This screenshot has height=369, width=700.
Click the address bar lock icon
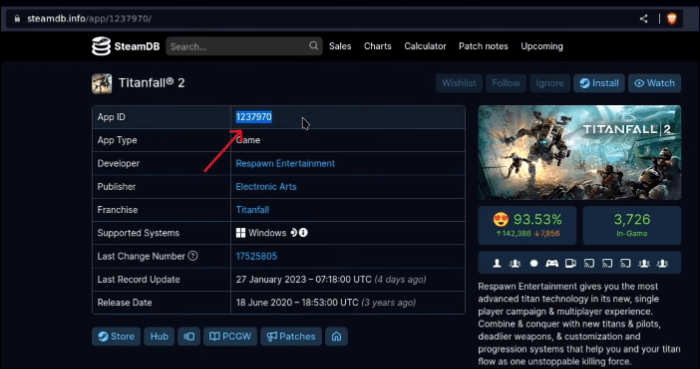(x=17, y=19)
